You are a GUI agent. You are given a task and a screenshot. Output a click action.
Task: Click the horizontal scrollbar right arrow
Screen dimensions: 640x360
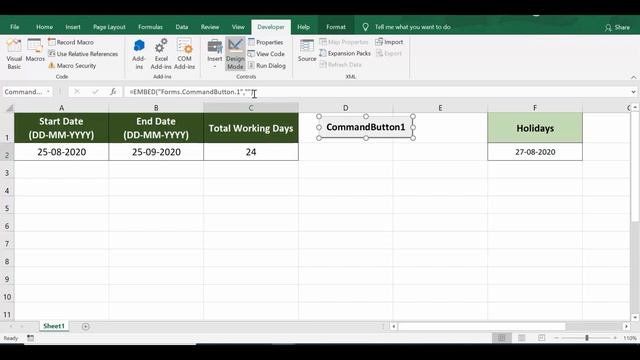pos(626,326)
